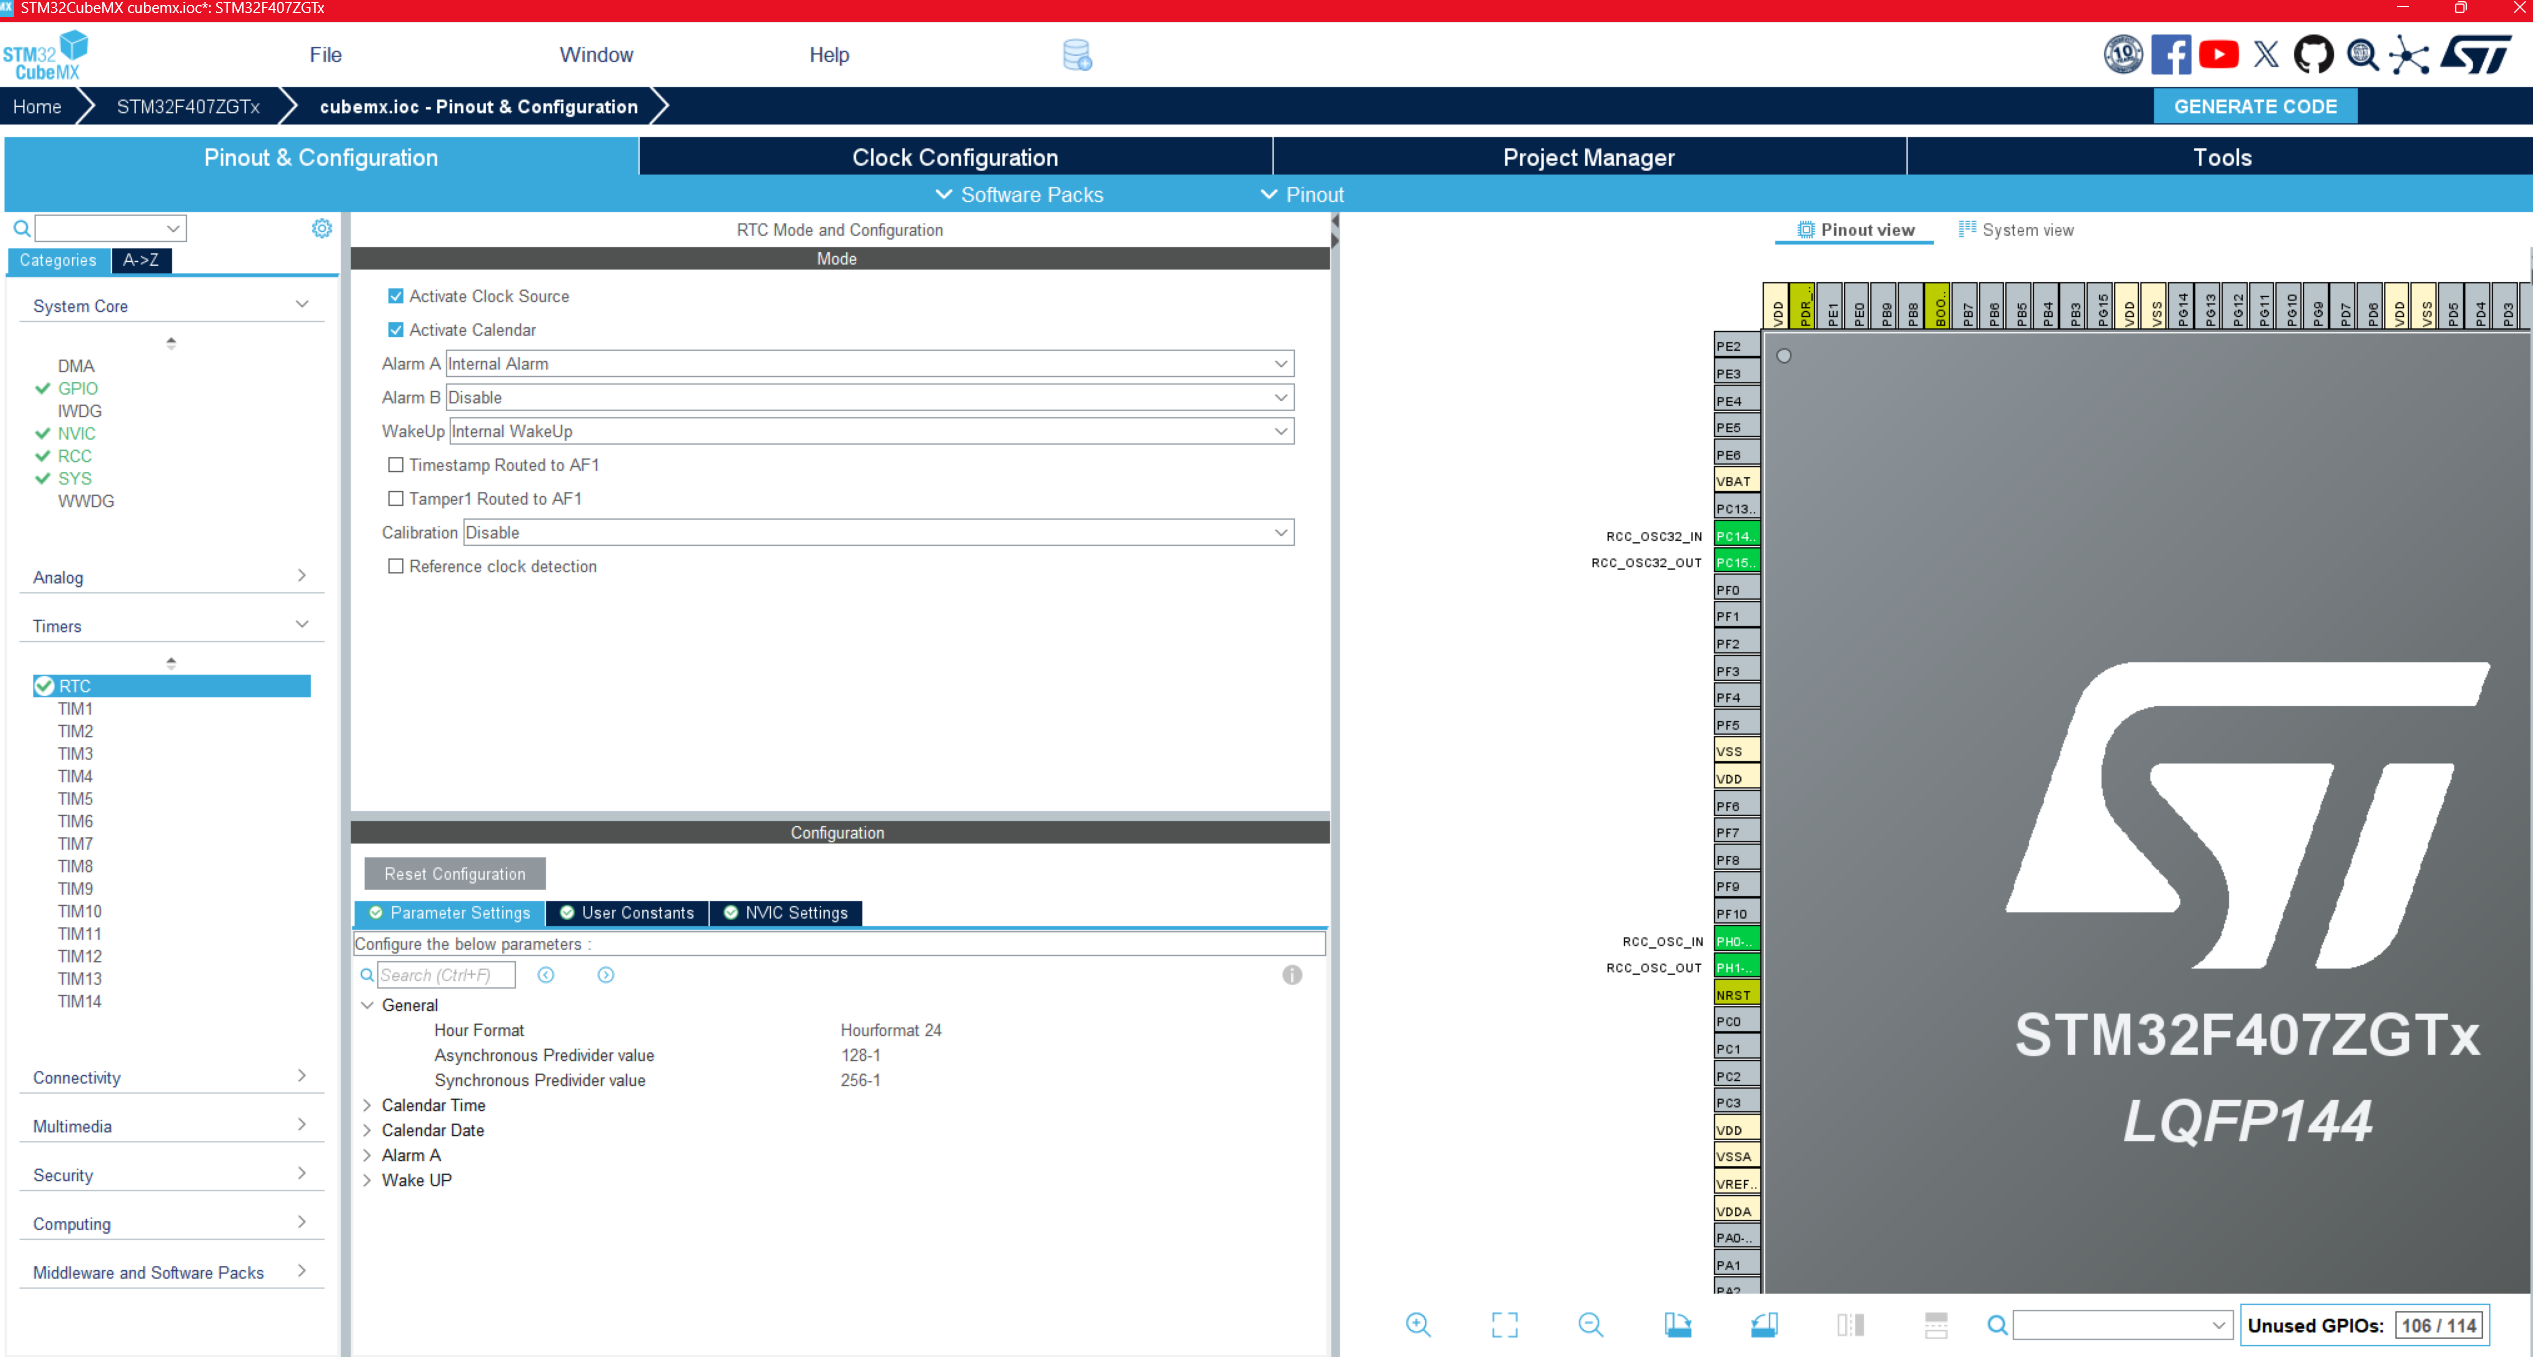The height and width of the screenshot is (1357, 2533).
Task: Uncheck Activate Calendar checkbox
Action: pos(396,330)
